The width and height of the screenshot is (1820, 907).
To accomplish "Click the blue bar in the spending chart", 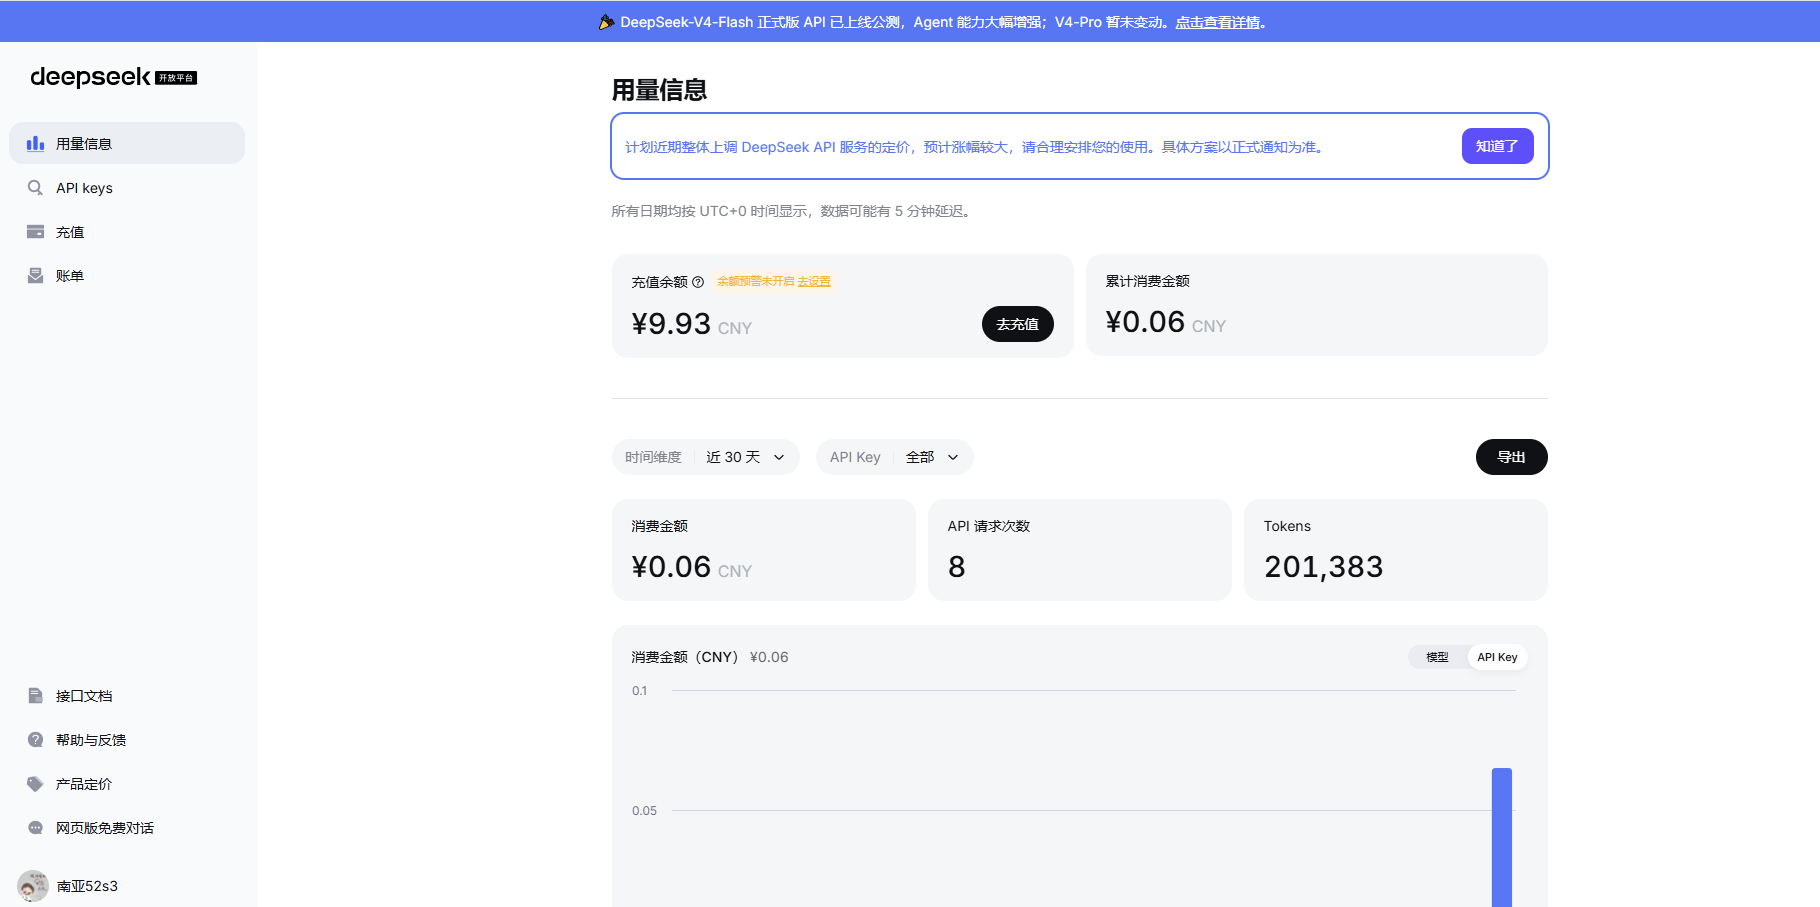I will [x=1501, y=837].
